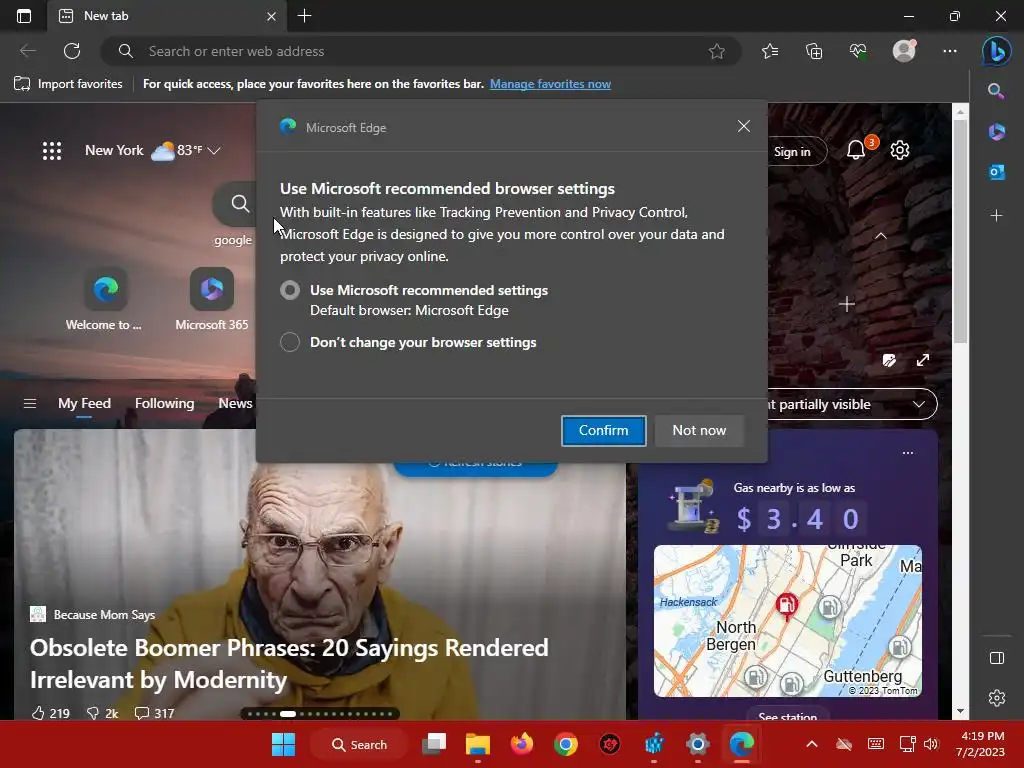
Task: Open File Explorer from the taskbar
Action: [x=477, y=744]
